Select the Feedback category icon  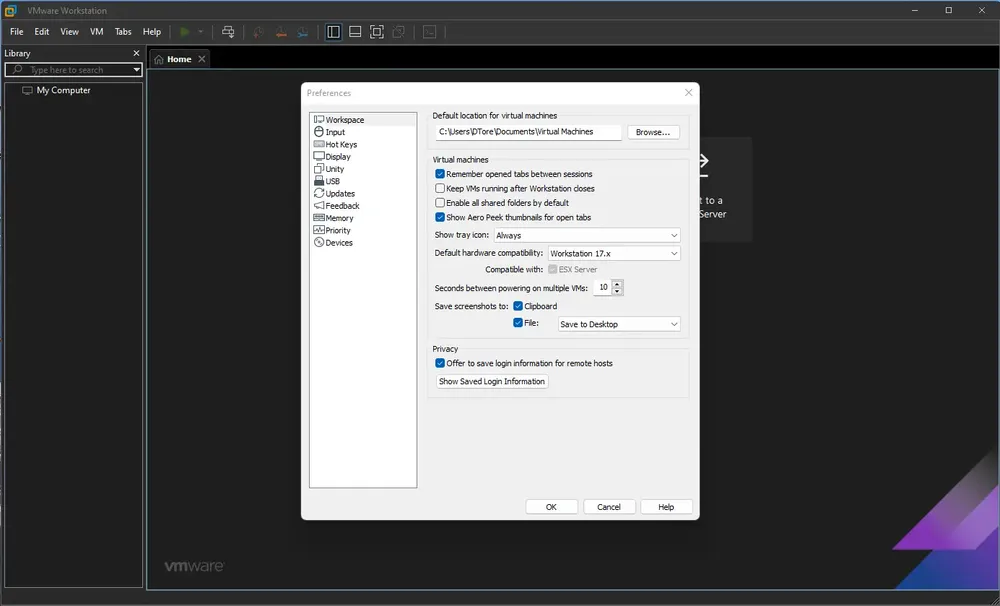(x=319, y=205)
